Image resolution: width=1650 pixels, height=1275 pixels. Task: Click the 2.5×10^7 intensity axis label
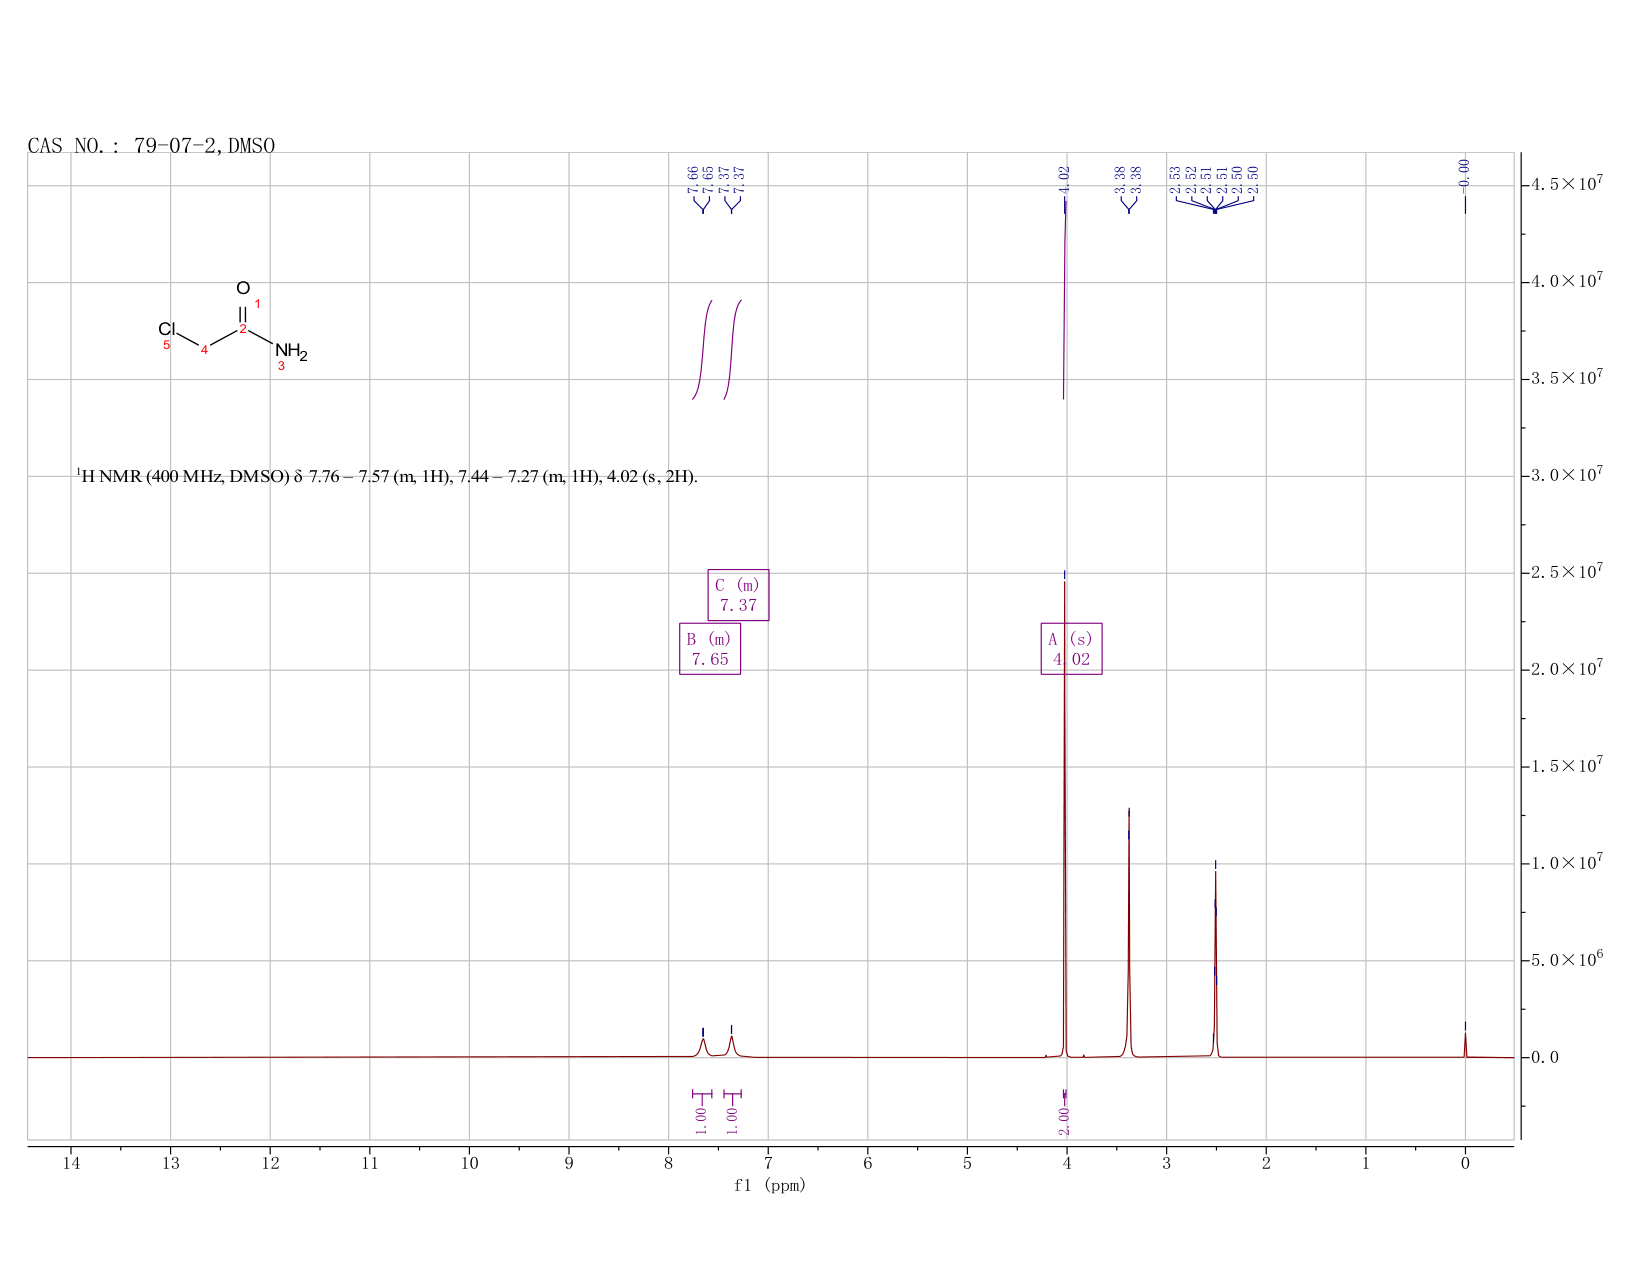pos(1567,573)
